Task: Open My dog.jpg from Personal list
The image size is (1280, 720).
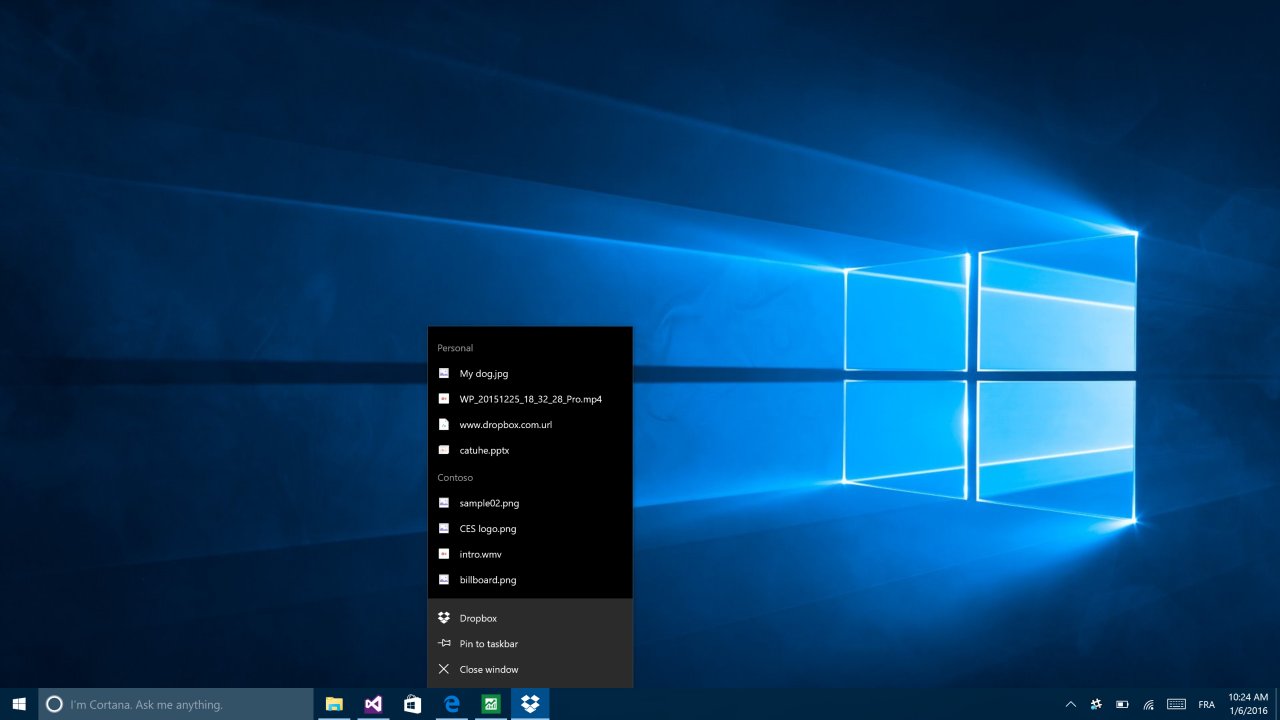Action: [x=483, y=374]
